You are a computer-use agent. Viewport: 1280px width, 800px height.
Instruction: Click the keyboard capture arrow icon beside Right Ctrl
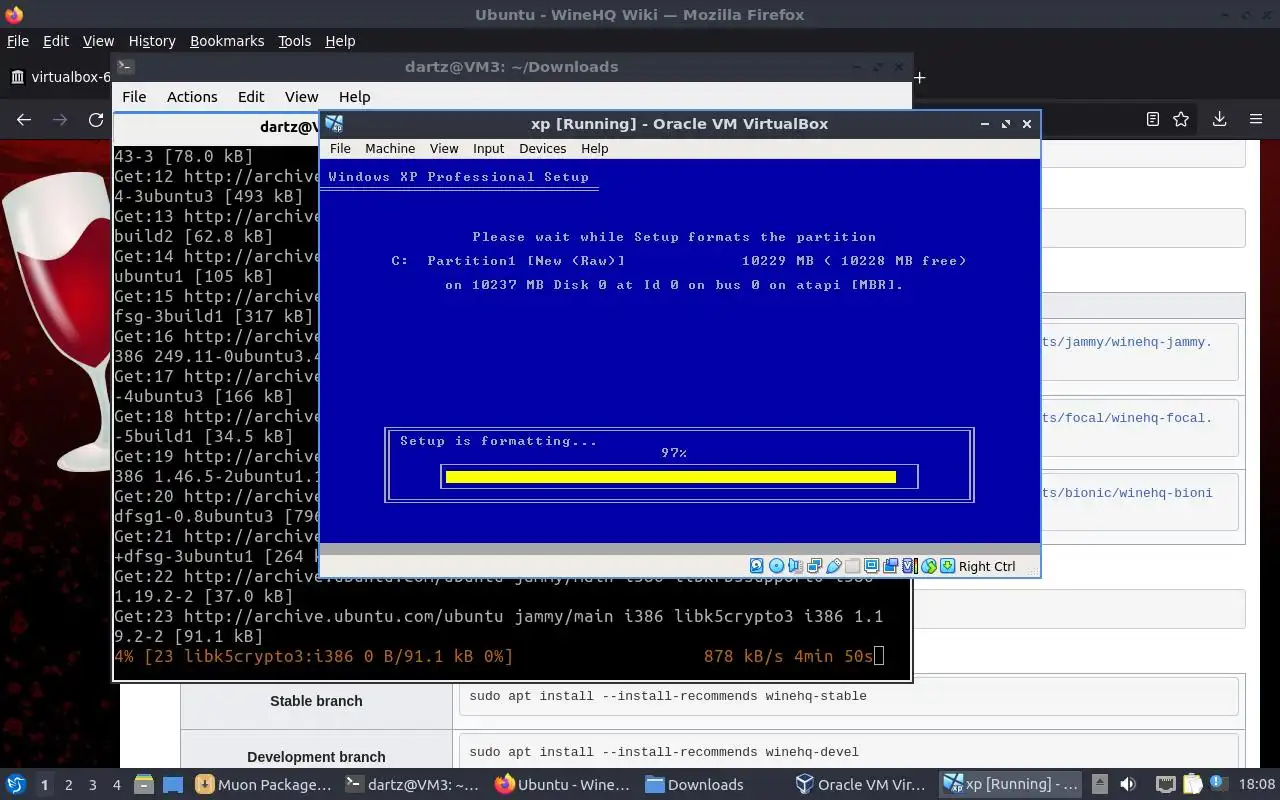tap(947, 566)
